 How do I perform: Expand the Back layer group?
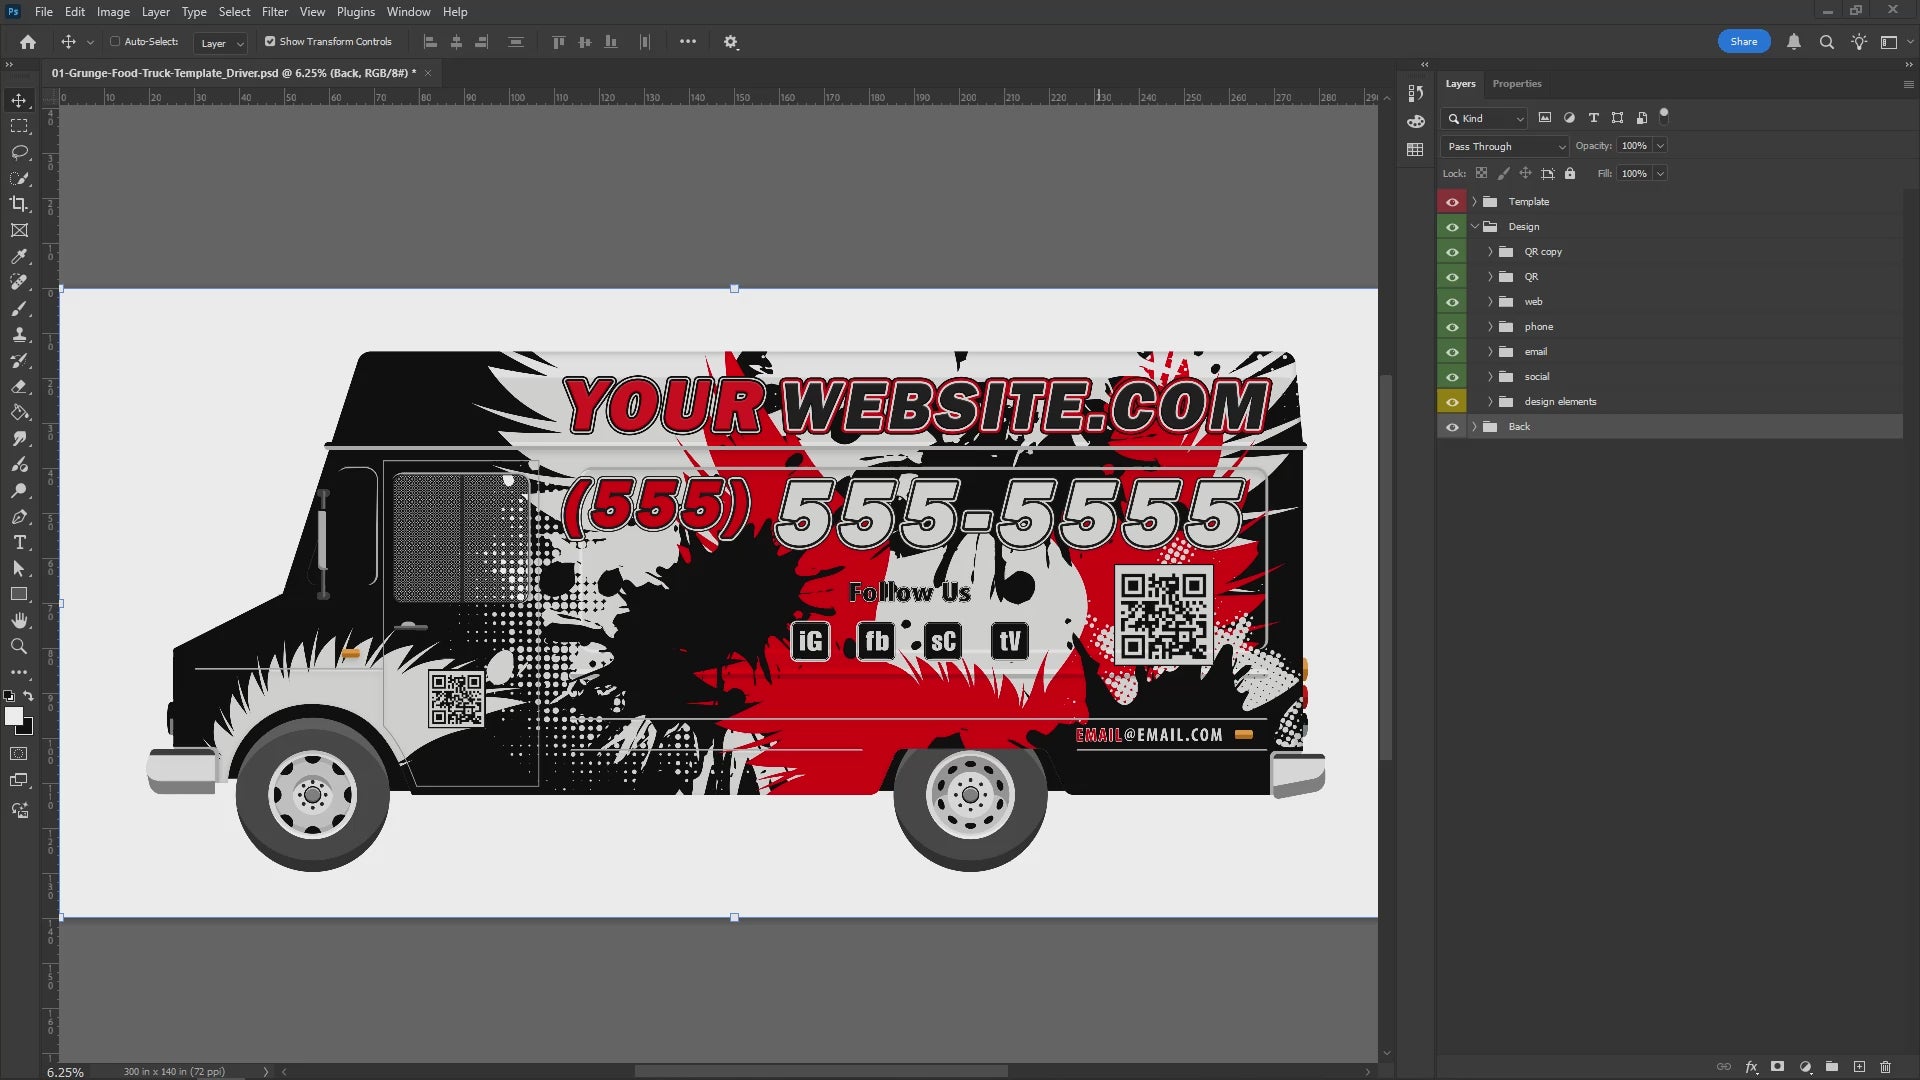(x=1474, y=427)
